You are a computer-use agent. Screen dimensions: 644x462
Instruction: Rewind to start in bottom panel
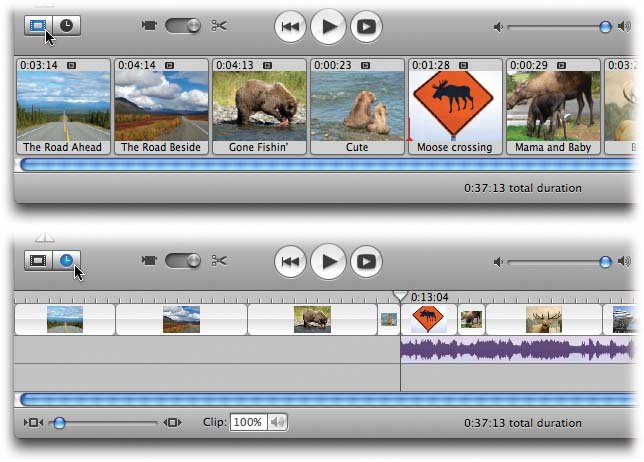tap(290, 262)
